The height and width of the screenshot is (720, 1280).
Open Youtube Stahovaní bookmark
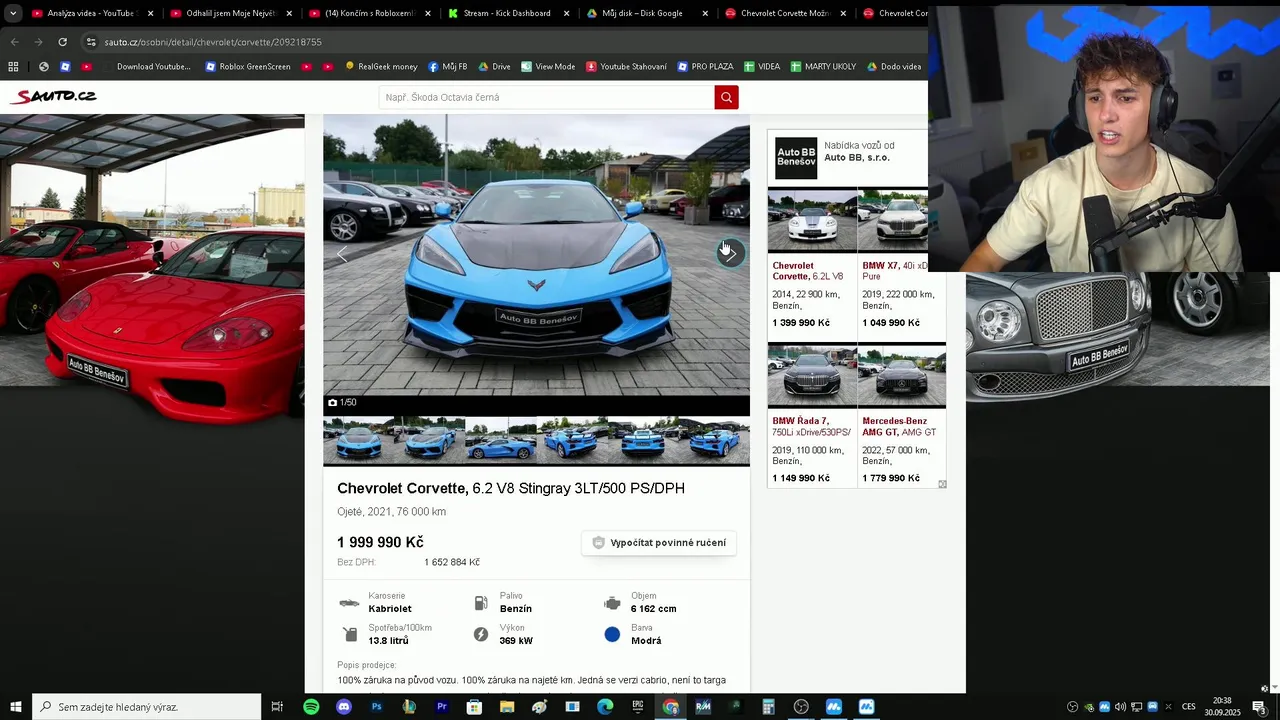click(626, 67)
